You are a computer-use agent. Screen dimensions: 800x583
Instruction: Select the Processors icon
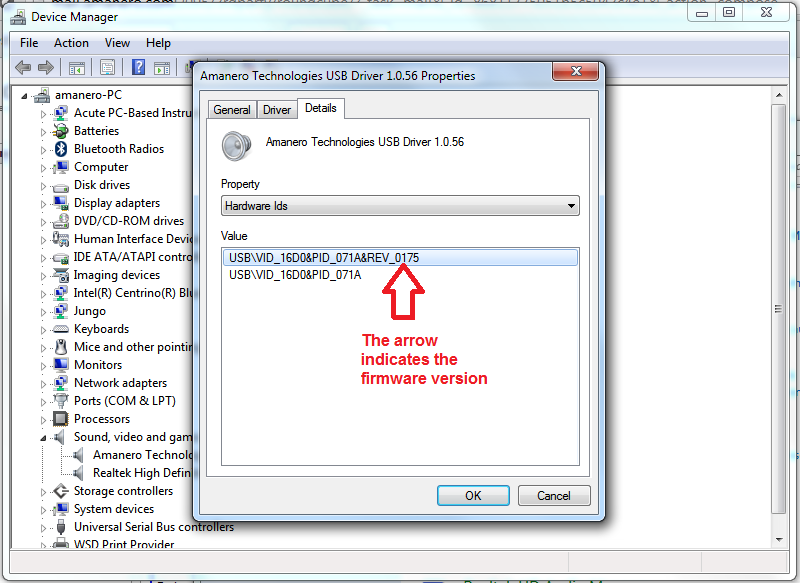click(x=61, y=419)
